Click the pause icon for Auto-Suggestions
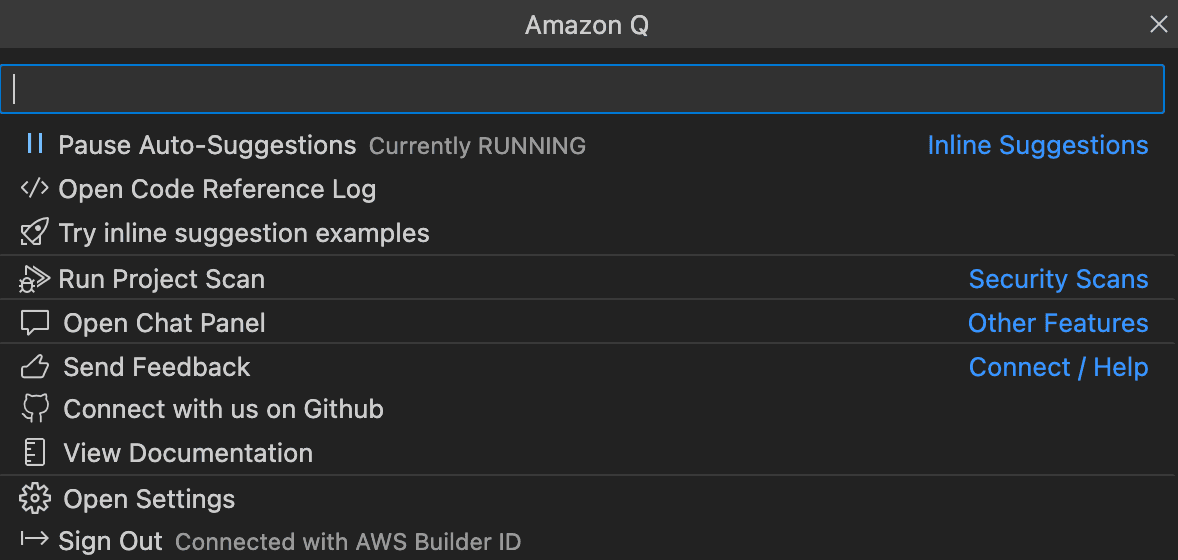Screen dimensions: 1178x560 35,145
